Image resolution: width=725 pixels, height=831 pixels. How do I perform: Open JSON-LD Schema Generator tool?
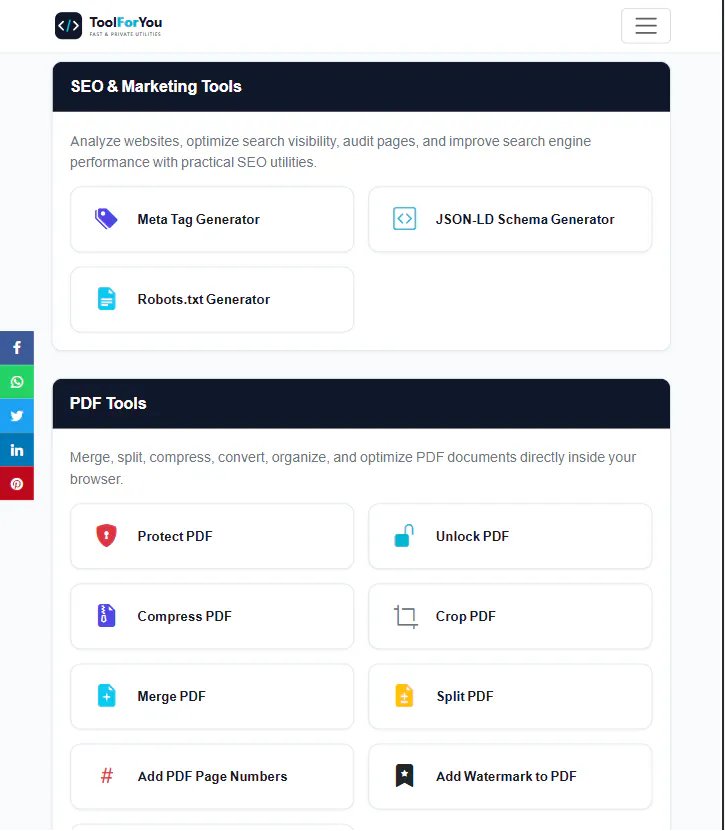(510, 219)
